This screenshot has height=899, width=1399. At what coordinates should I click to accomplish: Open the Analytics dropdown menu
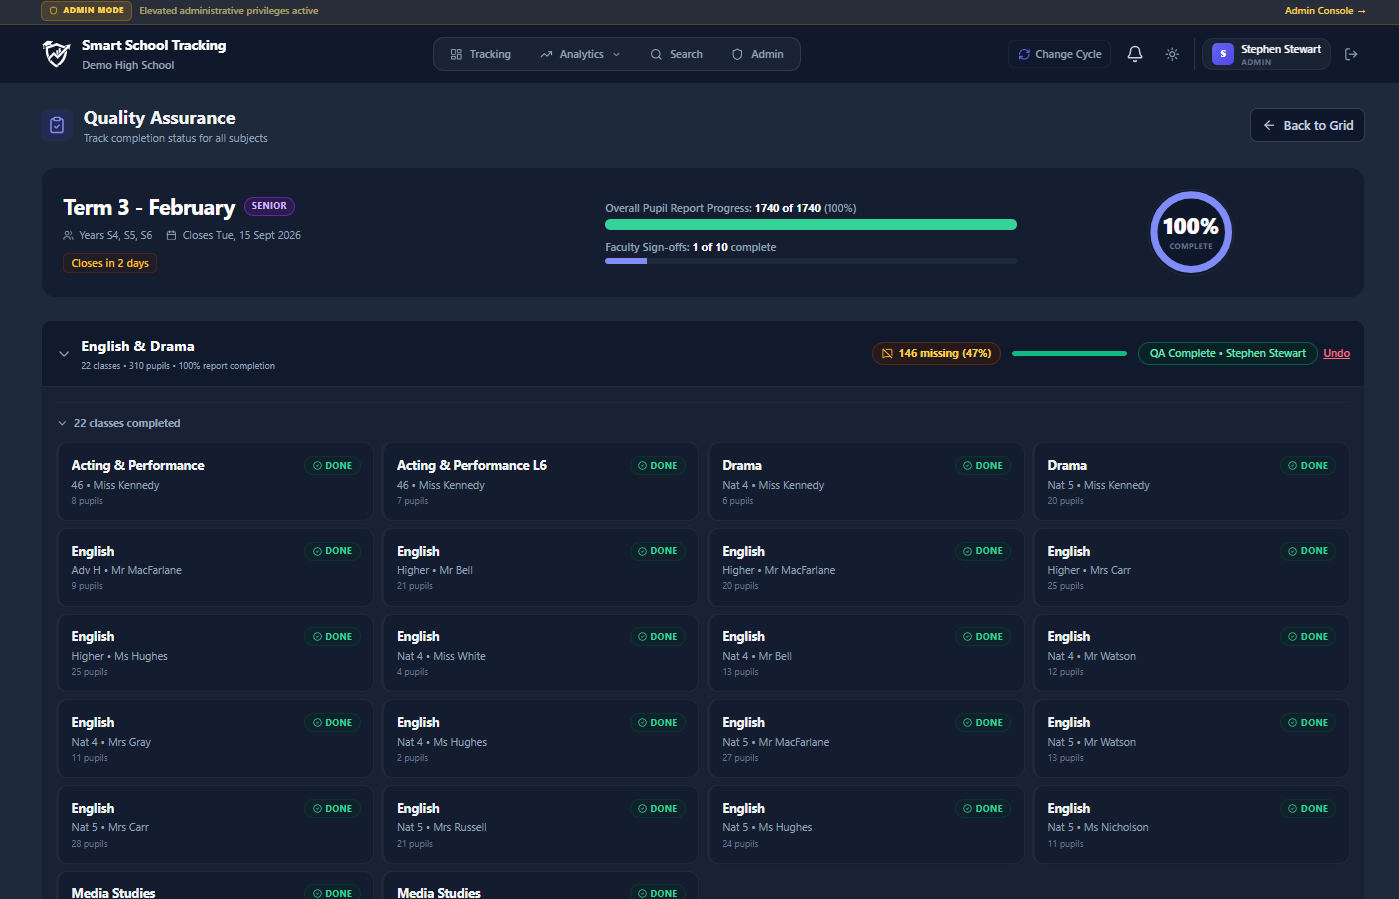(580, 54)
